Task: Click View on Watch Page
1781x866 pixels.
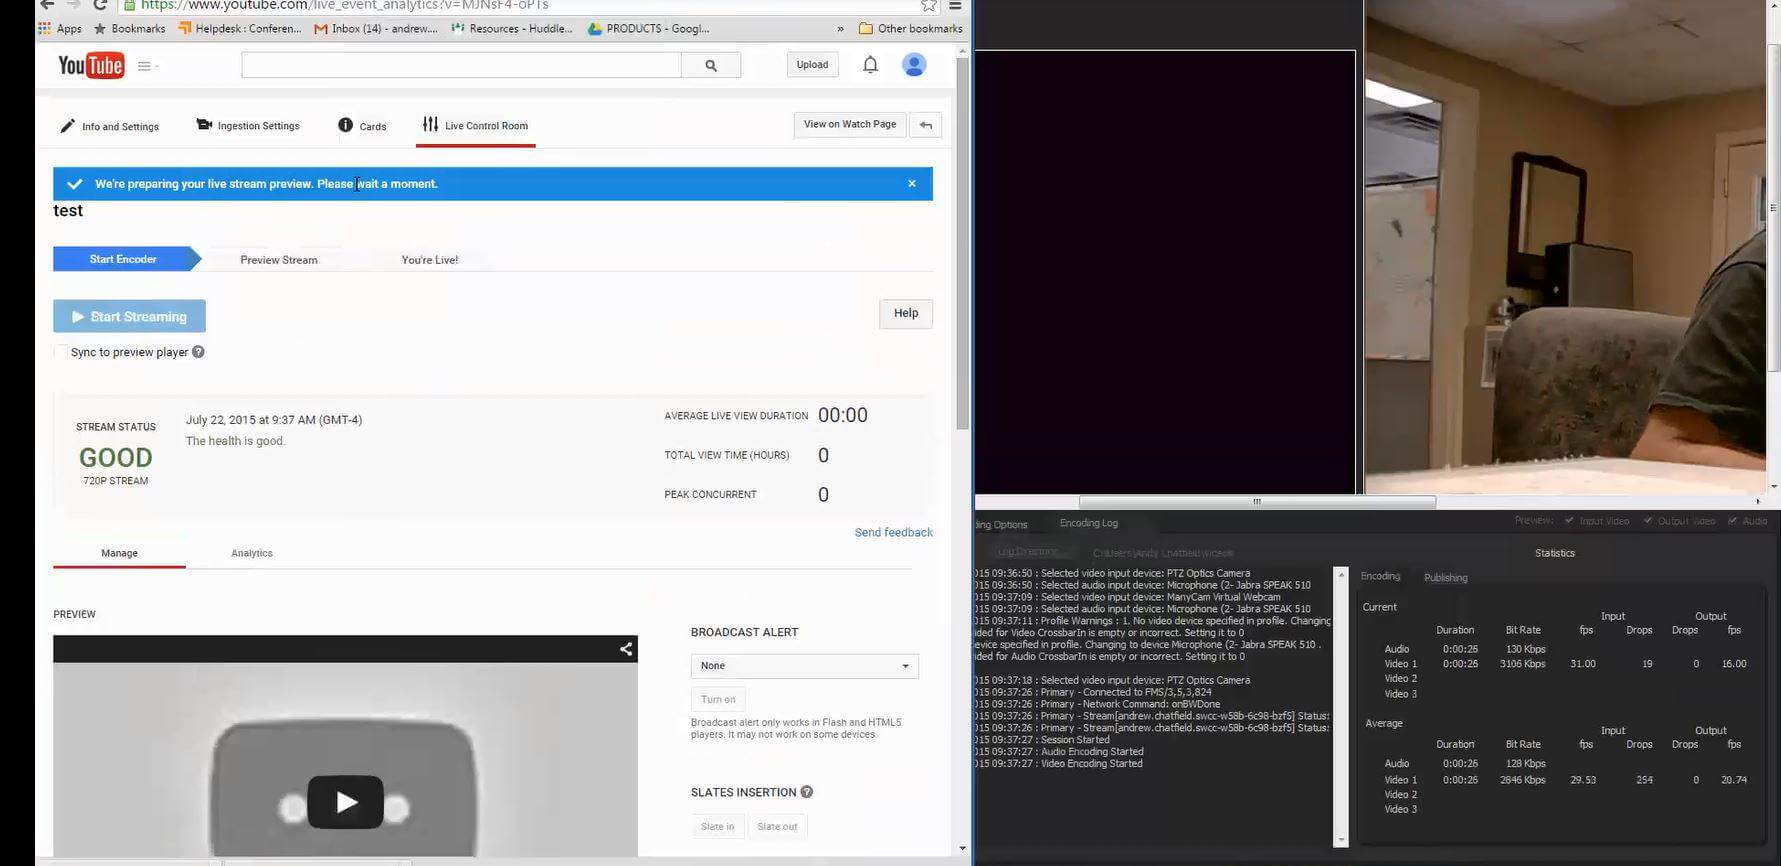Action: (850, 124)
